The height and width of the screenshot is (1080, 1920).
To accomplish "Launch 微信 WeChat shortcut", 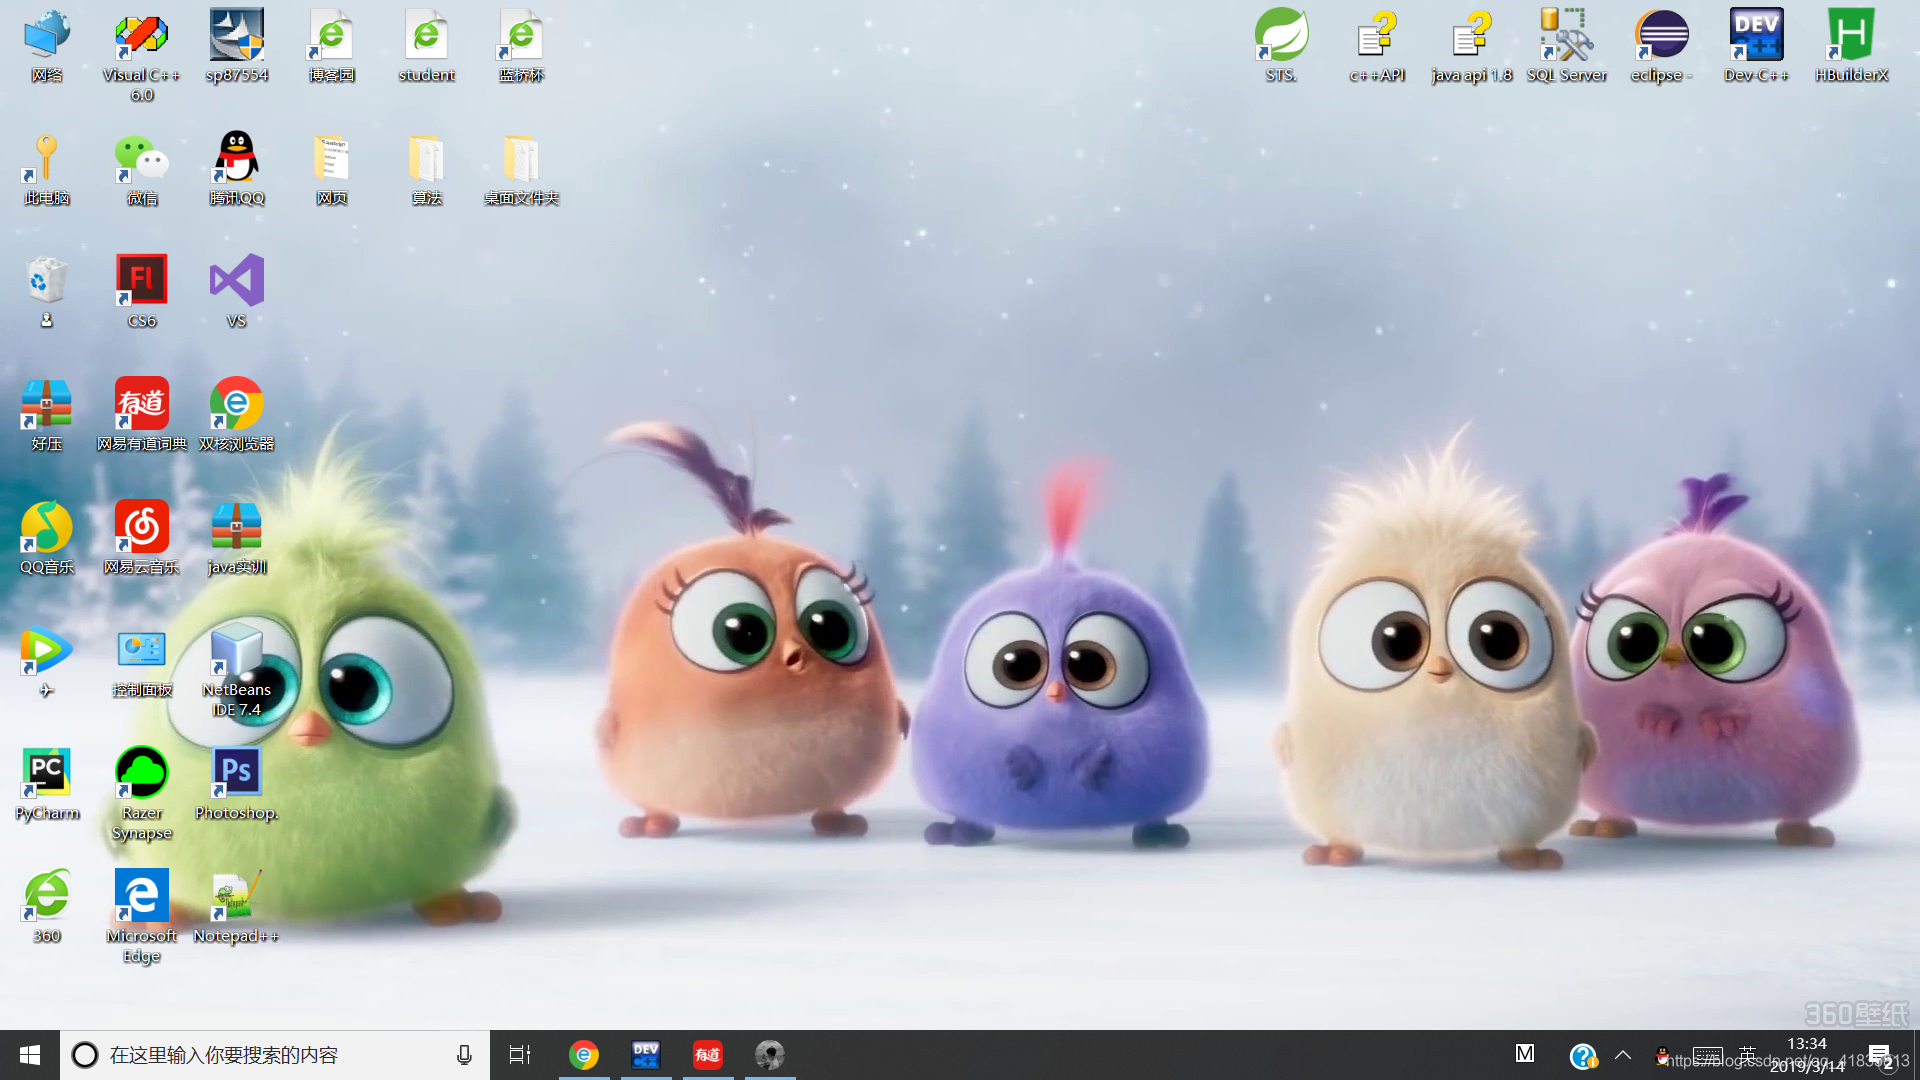I will tap(142, 170).
